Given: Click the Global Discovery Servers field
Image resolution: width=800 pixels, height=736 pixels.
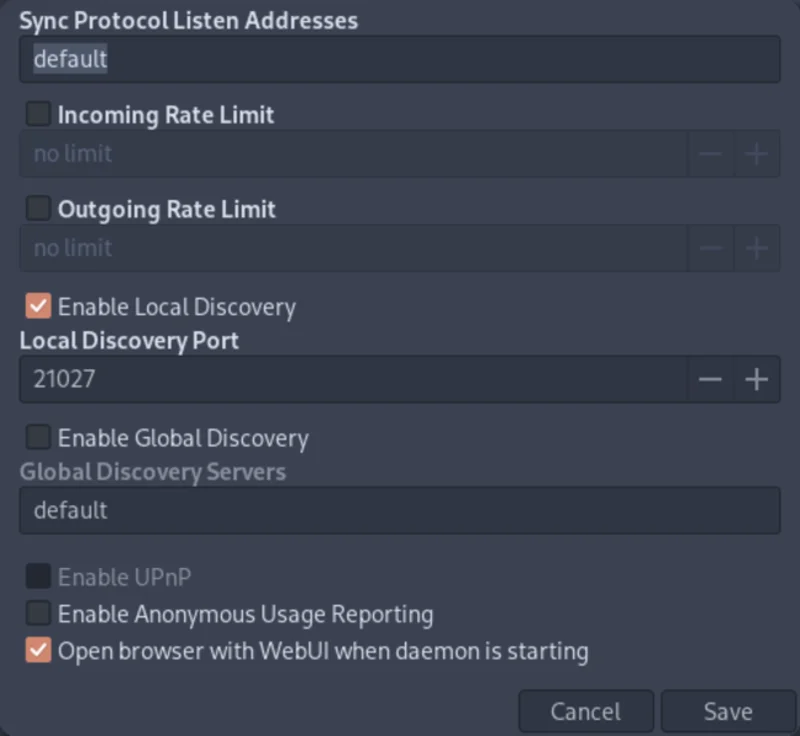Looking at the screenshot, I should pos(400,511).
